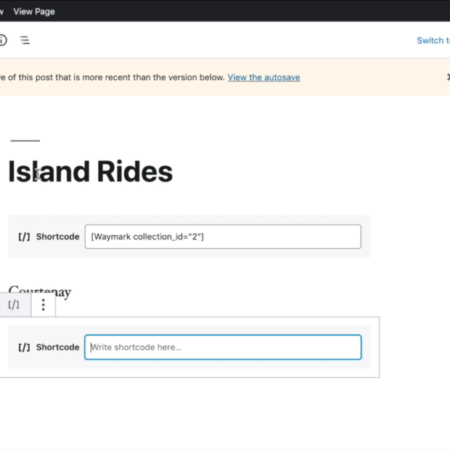The width and height of the screenshot is (450, 450).
Task: Click the second Shortcode block label
Action: [x=58, y=347]
